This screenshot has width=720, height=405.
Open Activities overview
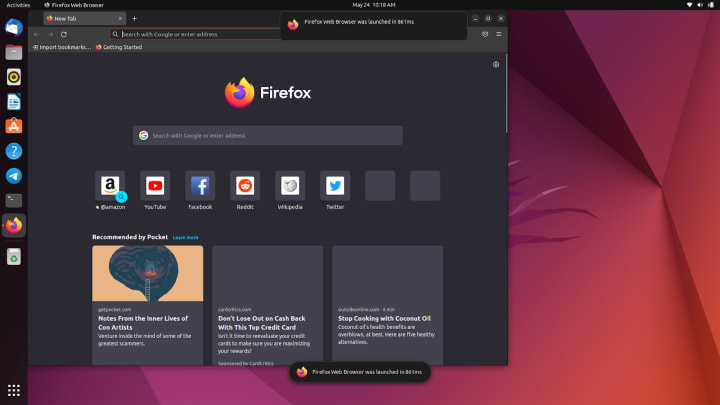tap(18, 5)
